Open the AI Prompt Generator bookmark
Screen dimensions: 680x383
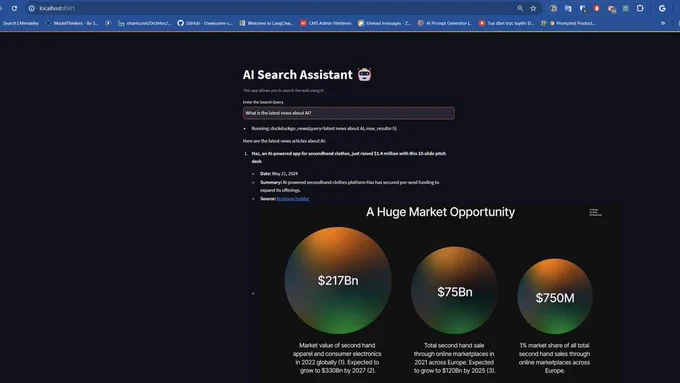(445, 23)
